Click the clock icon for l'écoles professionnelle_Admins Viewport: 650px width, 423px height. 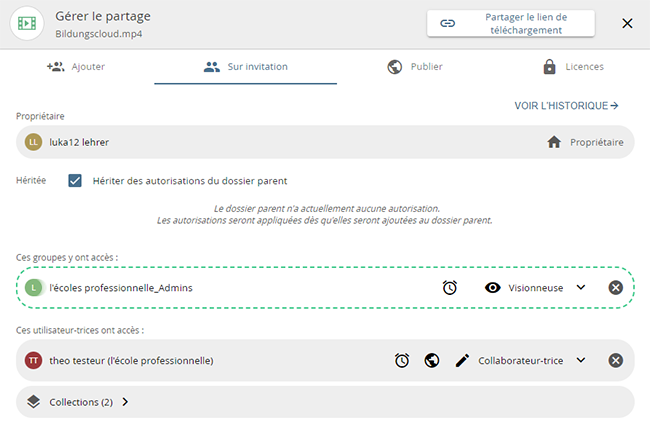click(450, 287)
